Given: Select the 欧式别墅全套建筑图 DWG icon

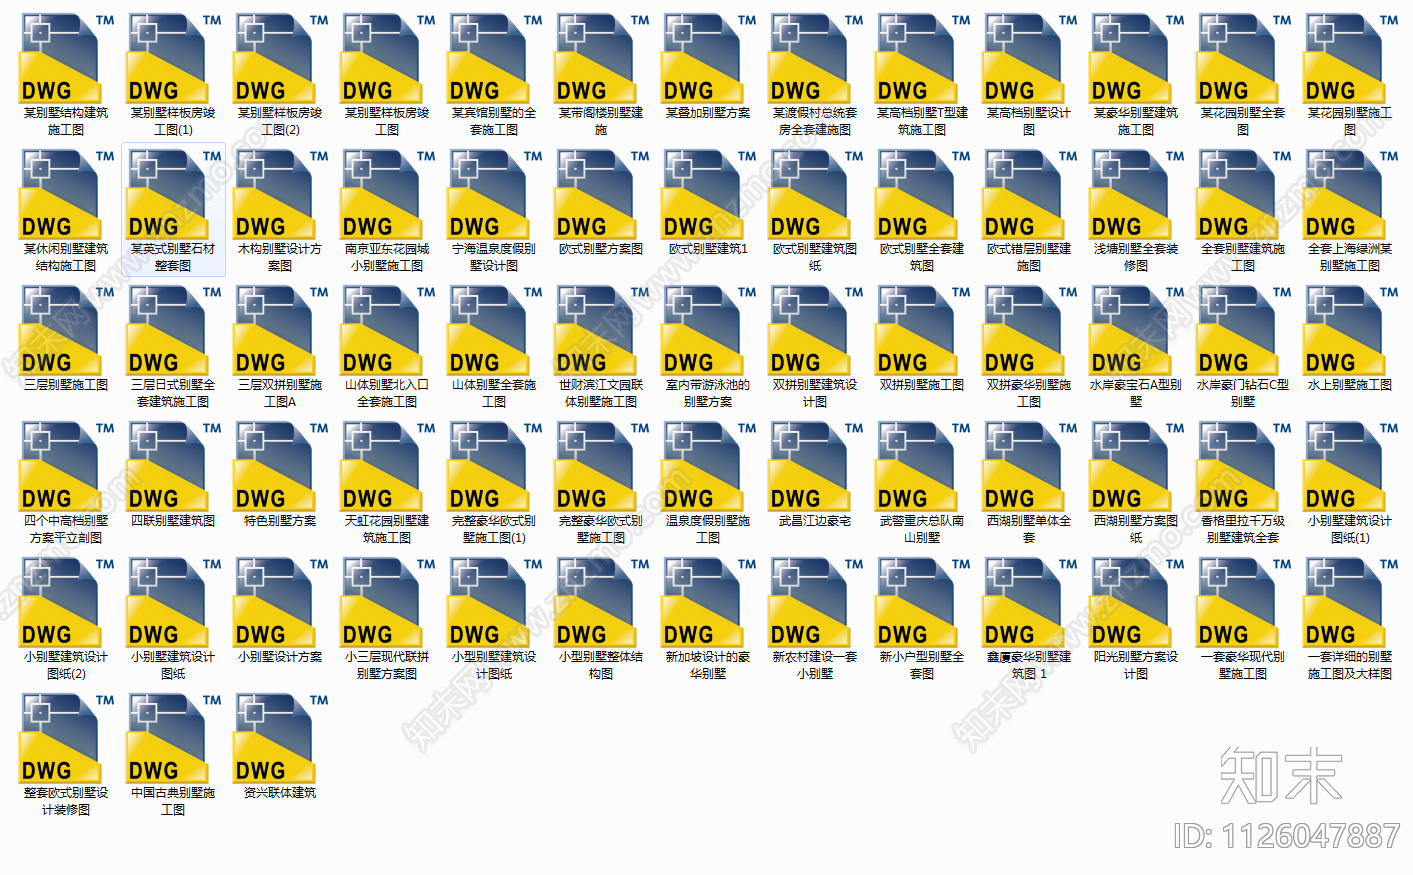Looking at the screenshot, I should (916, 195).
